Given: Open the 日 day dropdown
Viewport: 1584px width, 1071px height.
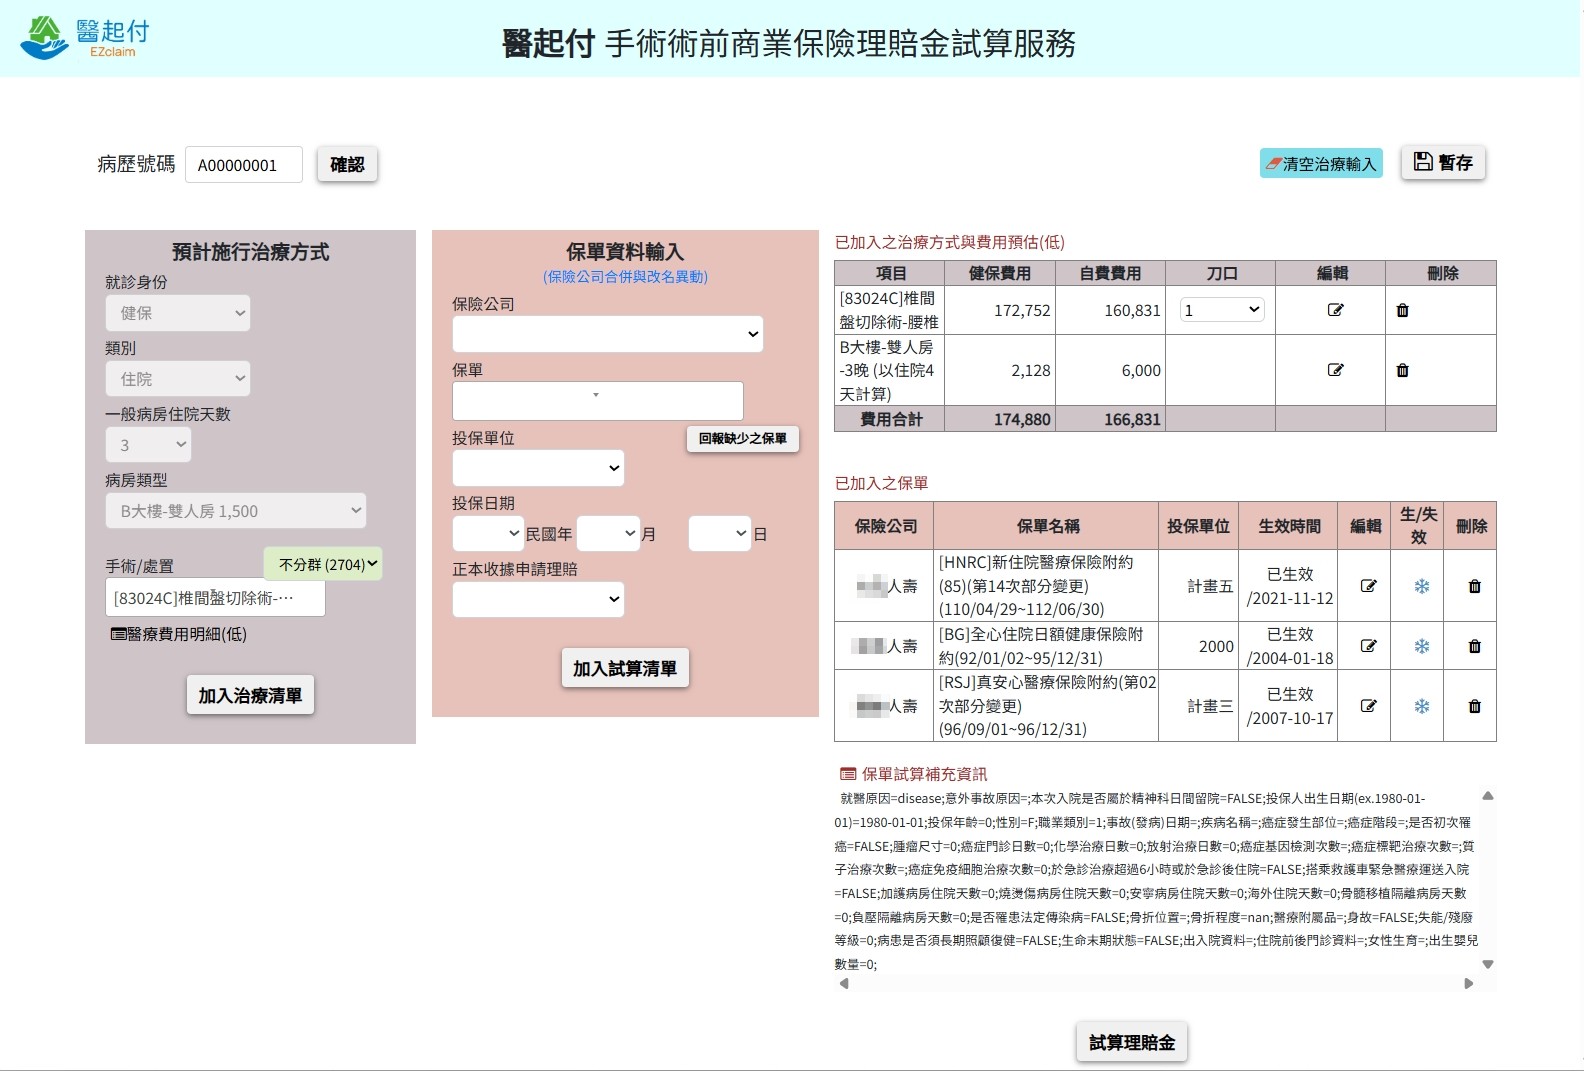Looking at the screenshot, I should [719, 534].
